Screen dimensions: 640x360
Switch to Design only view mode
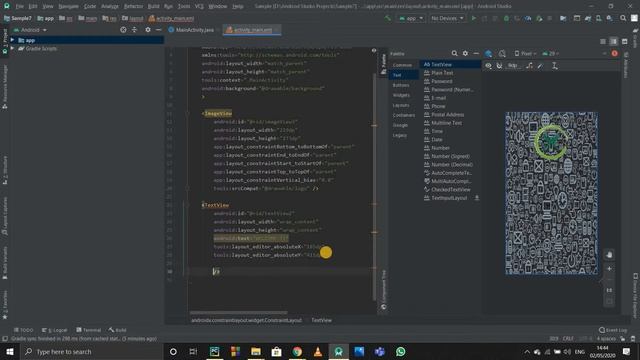624,41
